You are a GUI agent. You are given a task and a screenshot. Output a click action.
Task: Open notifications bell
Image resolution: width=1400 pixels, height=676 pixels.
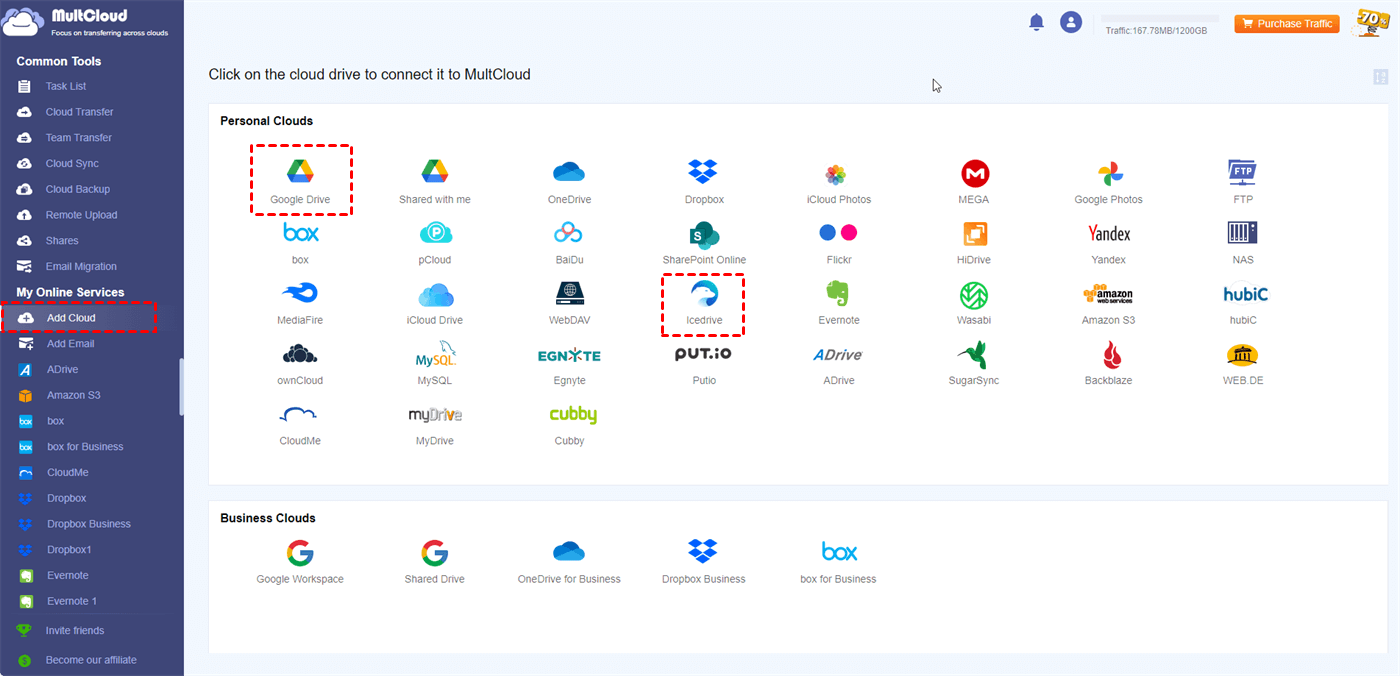(1036, 22)
